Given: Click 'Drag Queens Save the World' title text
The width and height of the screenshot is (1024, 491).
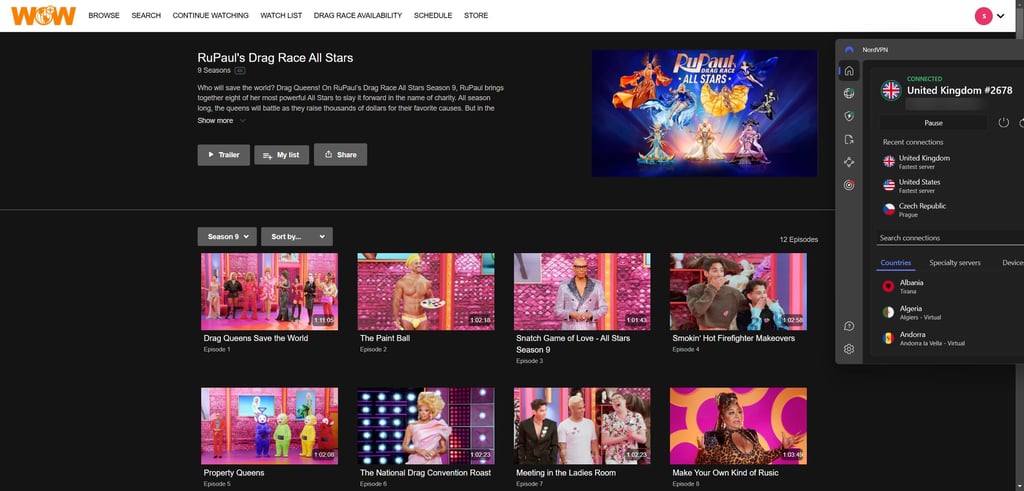Looking at the screenshot, I should pos(255,338).
